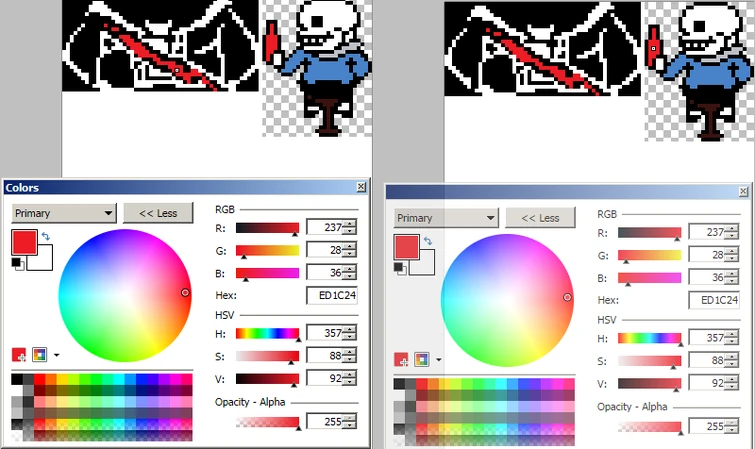The height and width of the screenshot is (449, 755).
Task: Click color wheel marker in titled Colors window
Action: pyautogui.click(x=185, y=292)
